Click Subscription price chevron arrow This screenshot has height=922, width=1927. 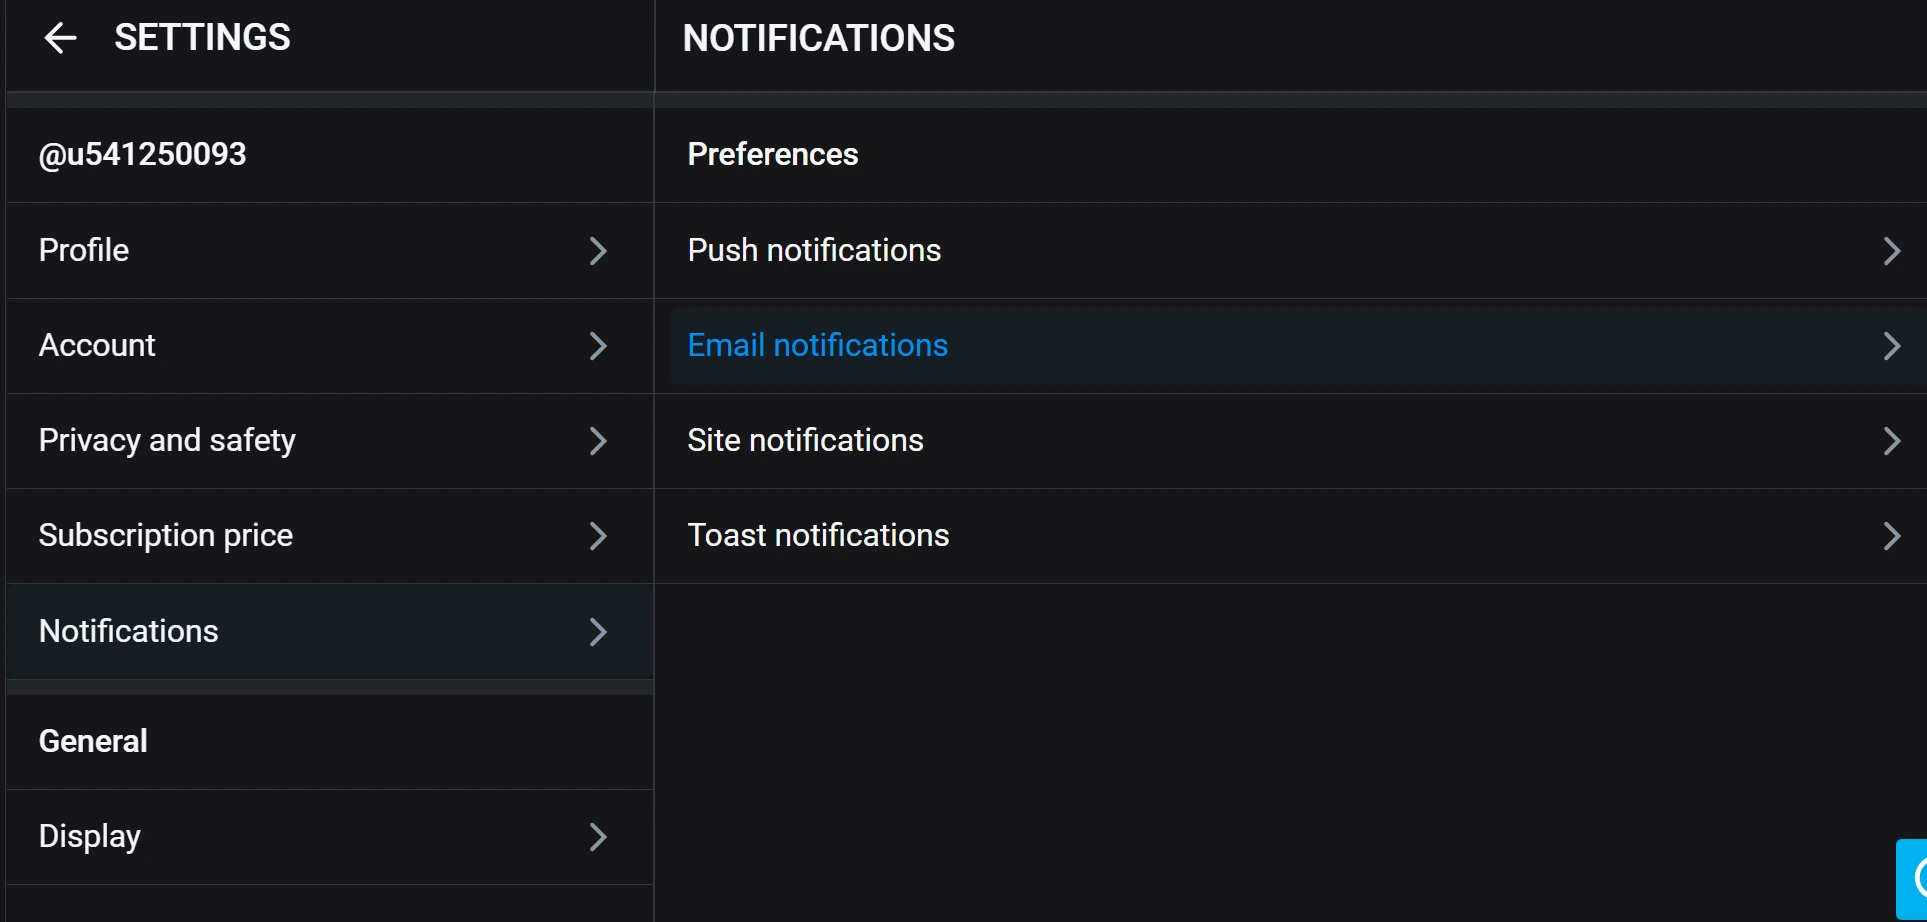598,536
